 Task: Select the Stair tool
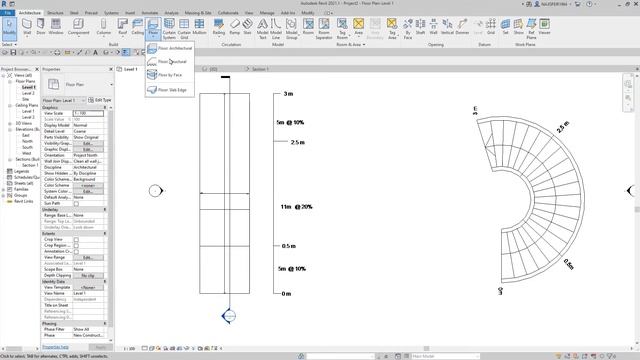coord(247,27)
